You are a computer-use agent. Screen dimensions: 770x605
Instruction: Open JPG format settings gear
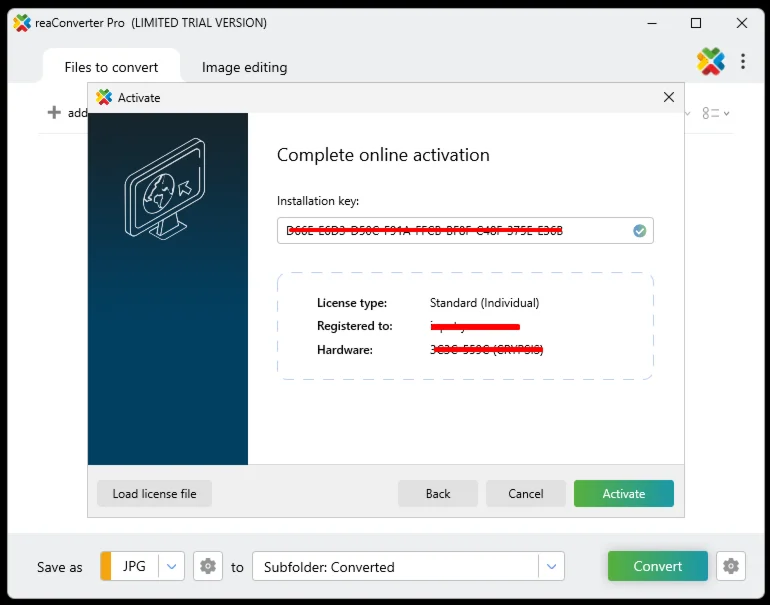point(208,566)
